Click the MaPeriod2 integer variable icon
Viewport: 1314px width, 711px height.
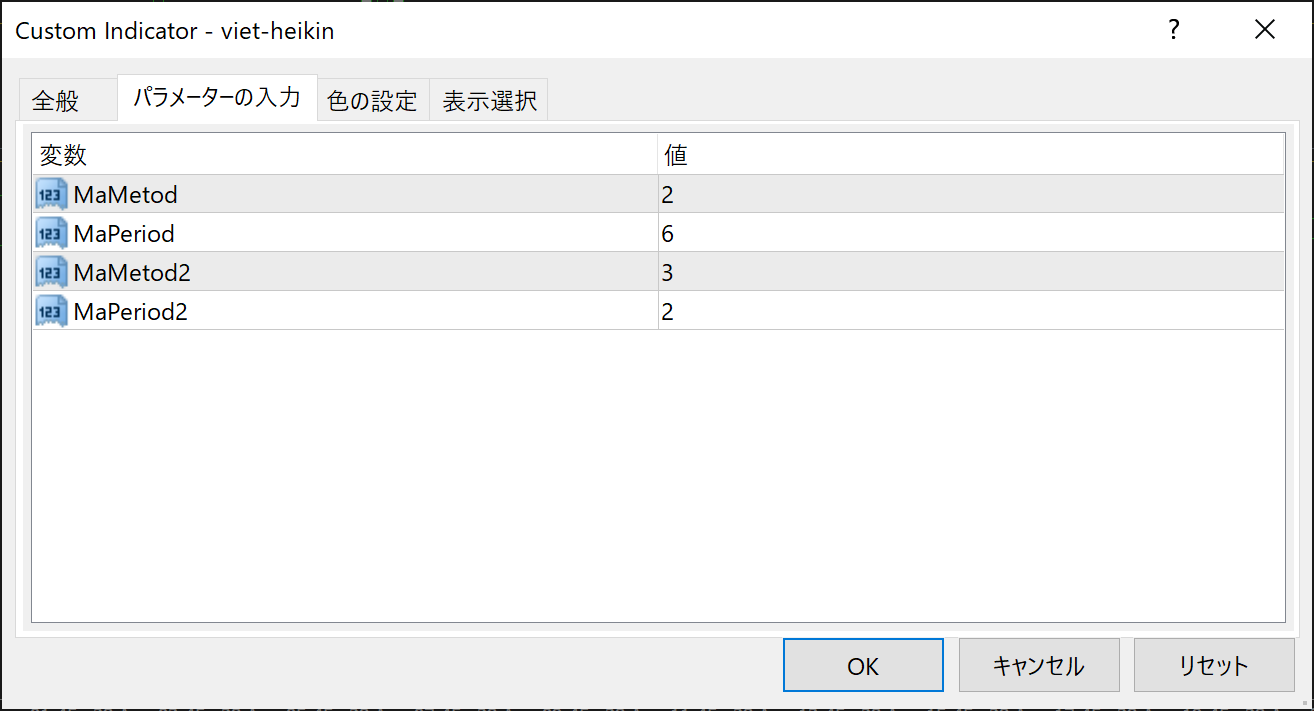[x=51, y=311]
